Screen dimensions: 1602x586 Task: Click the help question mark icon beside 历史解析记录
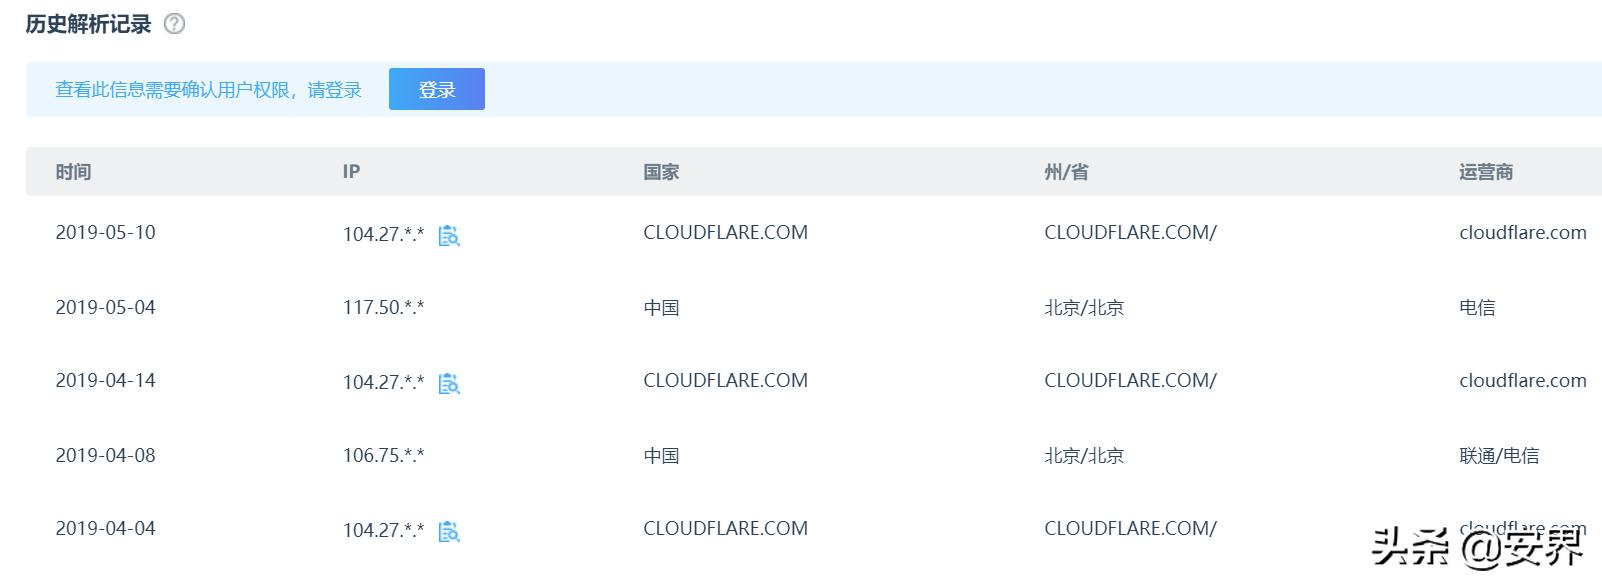174,24
